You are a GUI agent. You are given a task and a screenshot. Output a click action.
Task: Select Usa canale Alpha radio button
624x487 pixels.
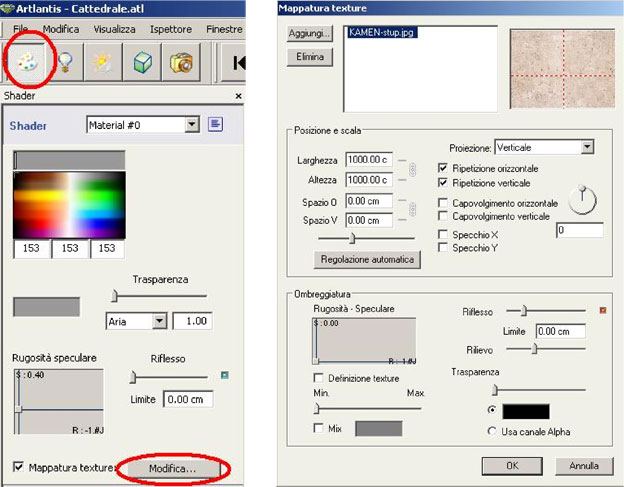click(x=491, y=431)
